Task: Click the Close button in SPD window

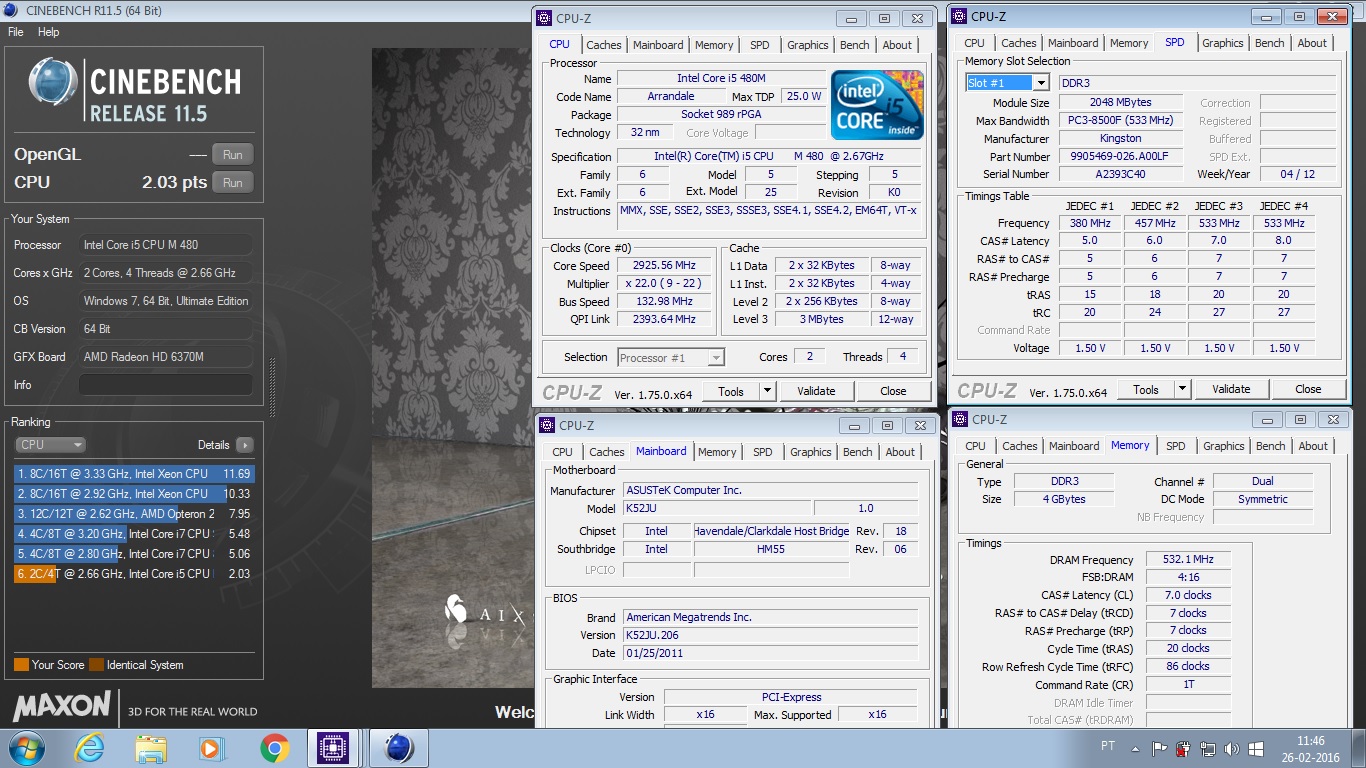Action: [x=1308, y=389]
